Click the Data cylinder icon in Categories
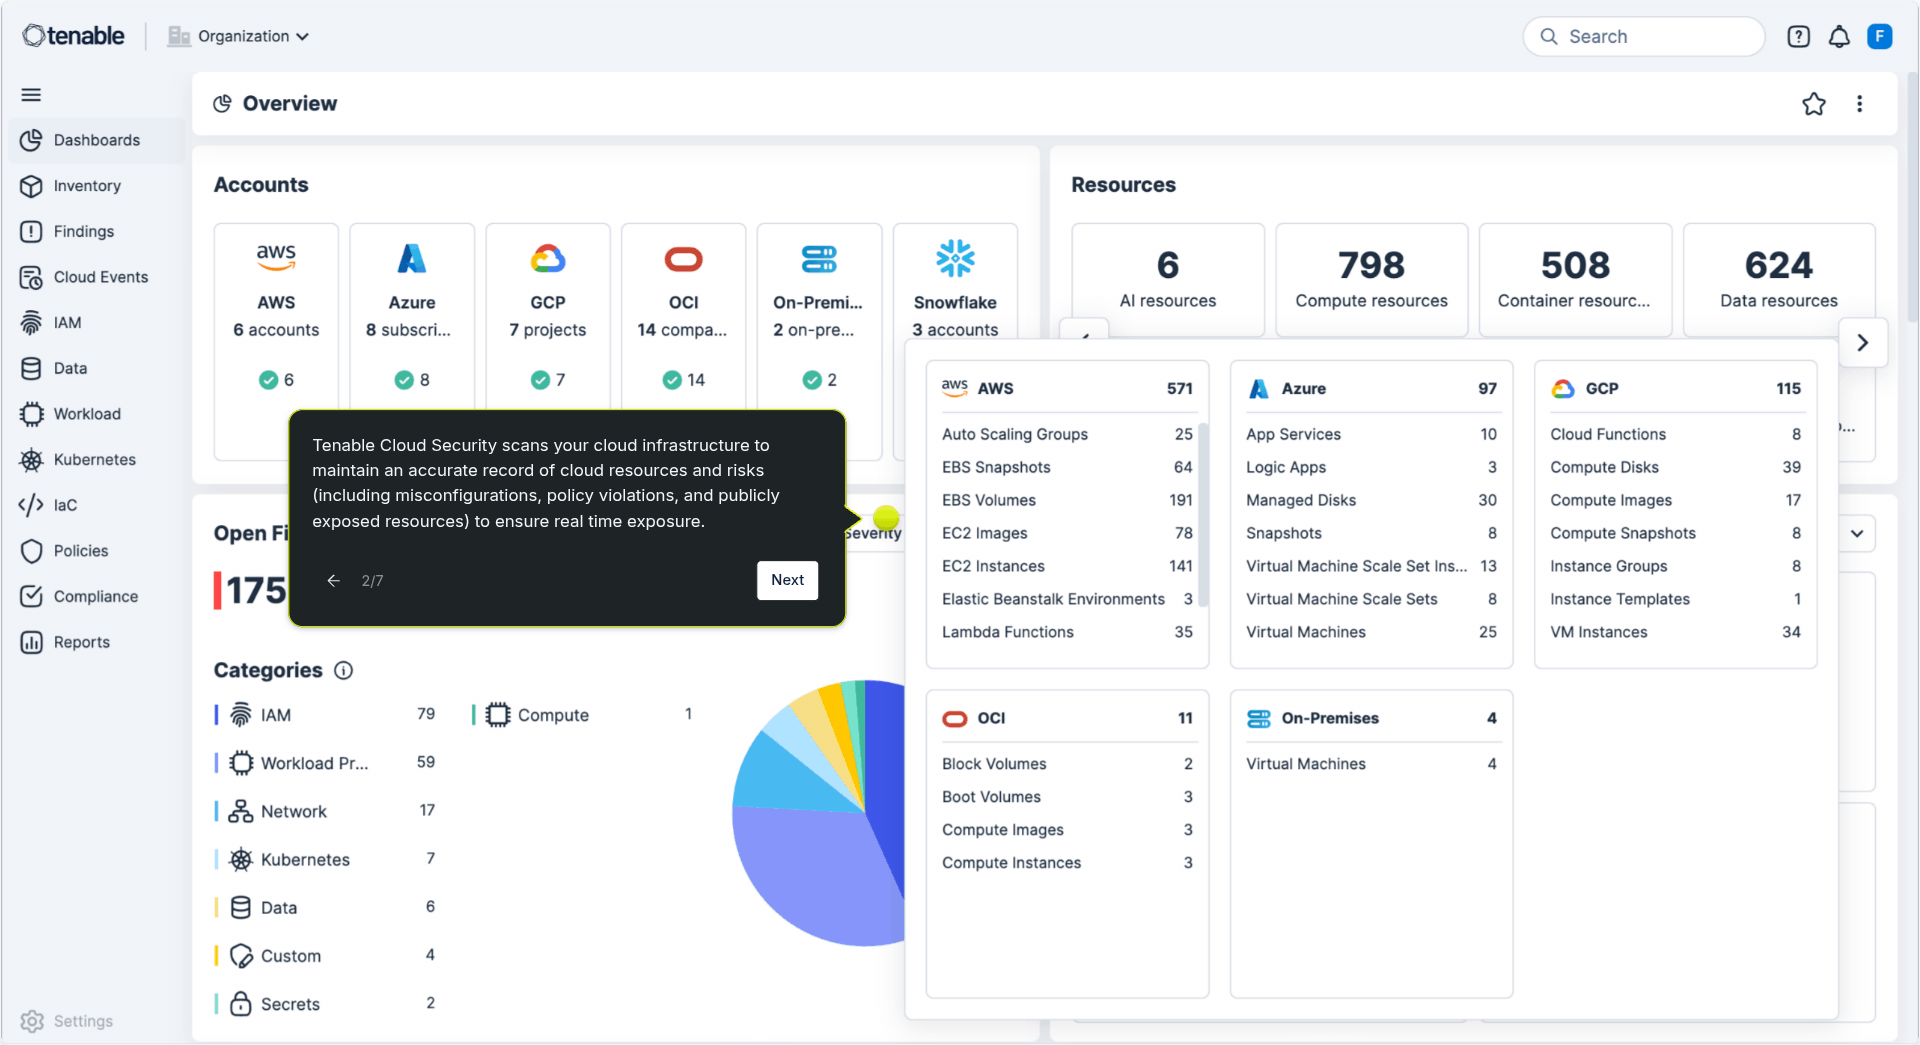 (241, 907)
